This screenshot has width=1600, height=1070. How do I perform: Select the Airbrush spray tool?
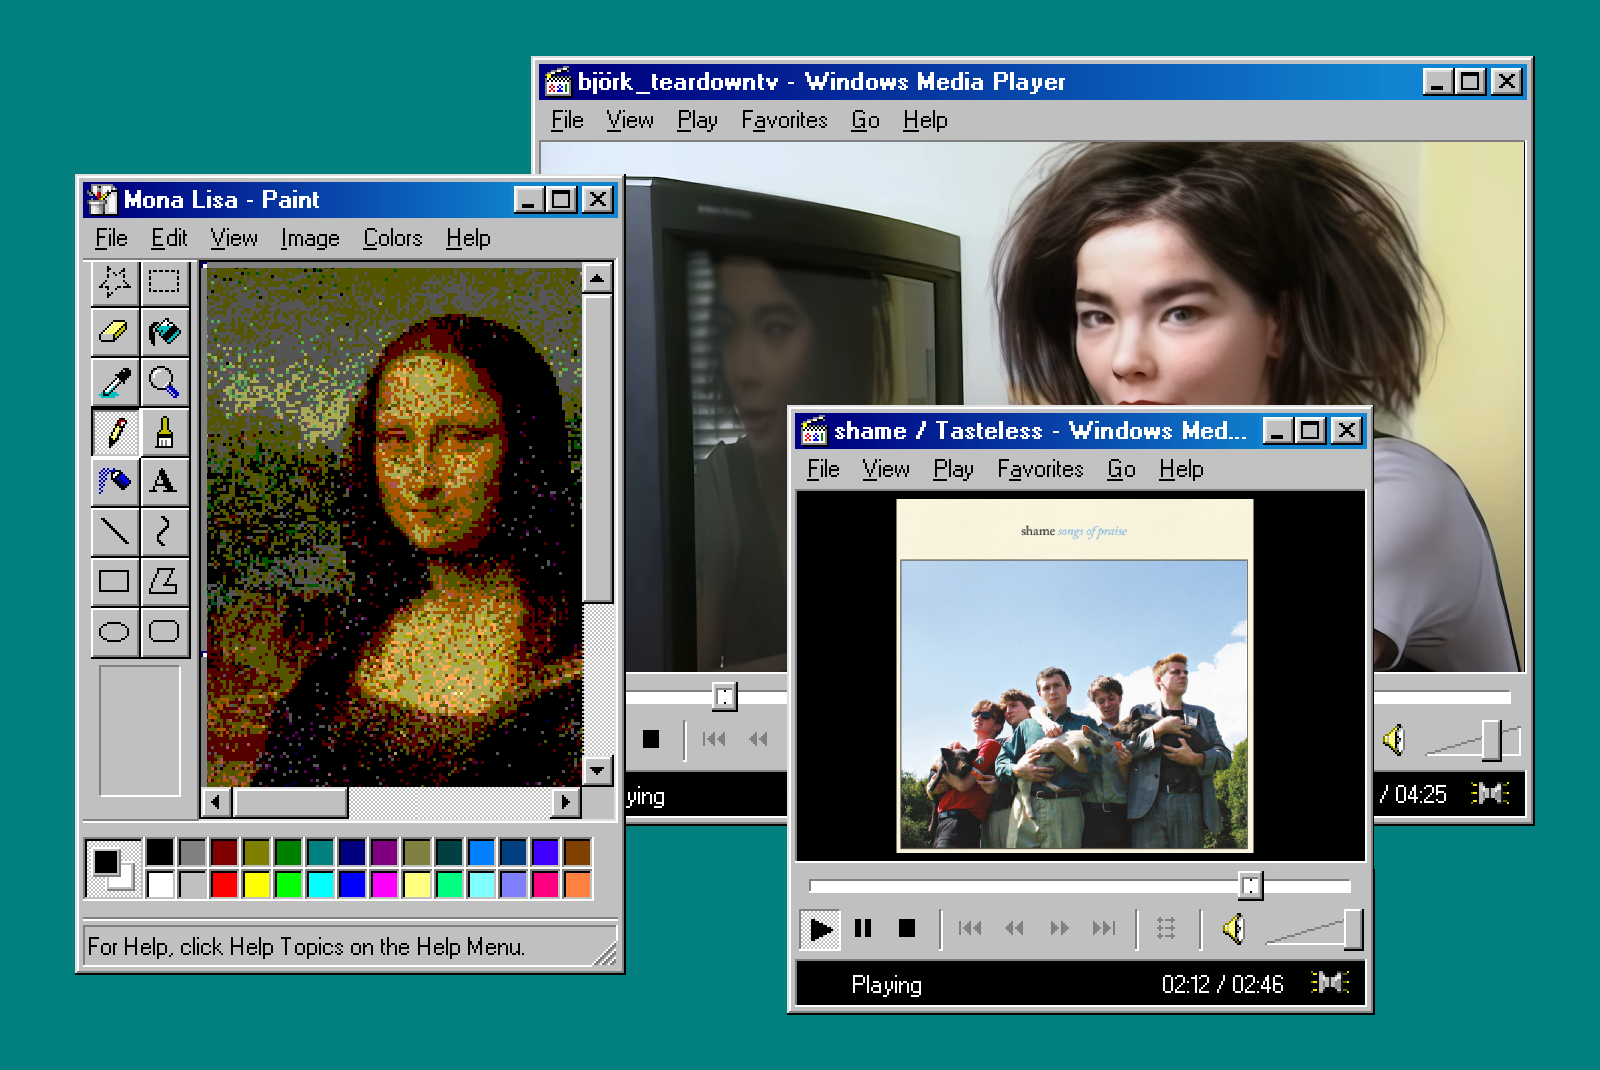click(115, 481)
